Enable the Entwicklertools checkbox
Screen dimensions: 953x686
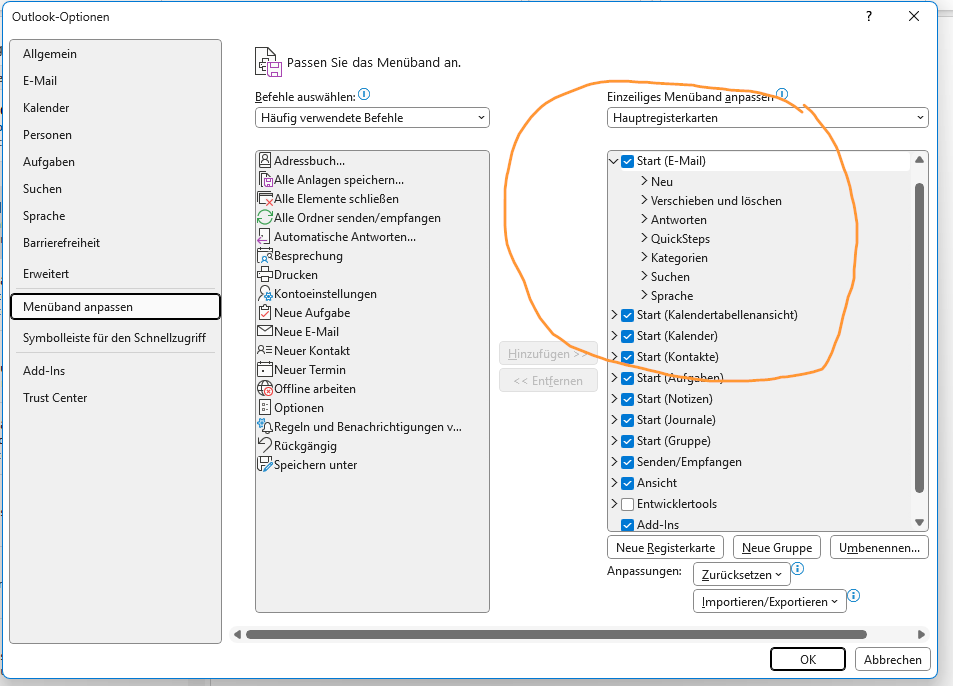point(628,504)
